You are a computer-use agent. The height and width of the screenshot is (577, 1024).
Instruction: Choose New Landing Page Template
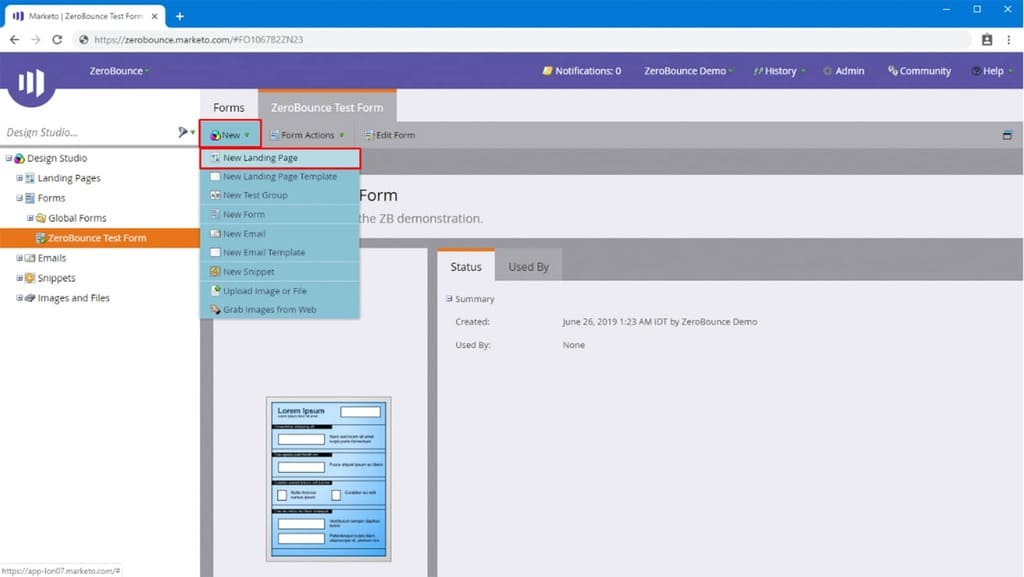coord(280,177)
